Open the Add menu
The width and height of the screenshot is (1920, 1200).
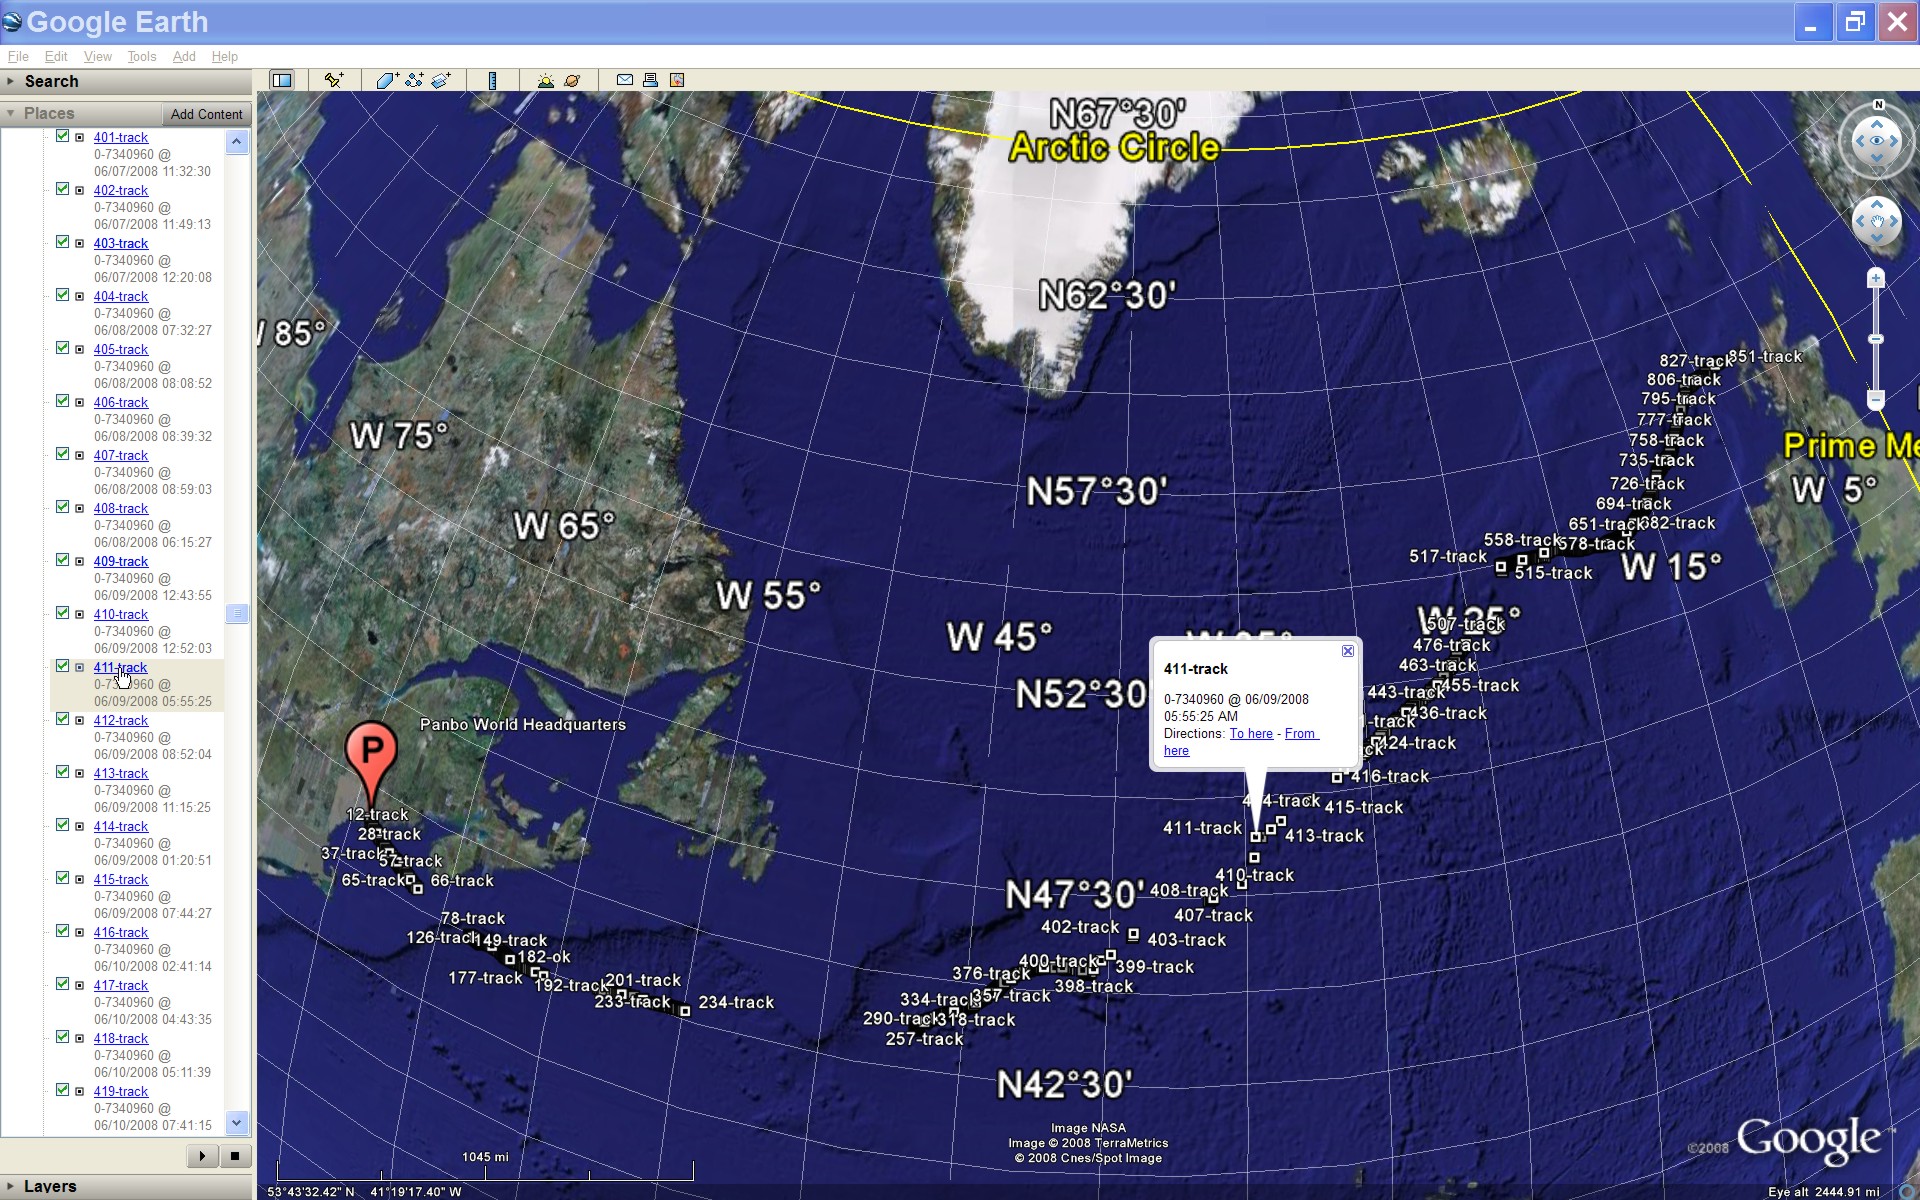[184, 57]
